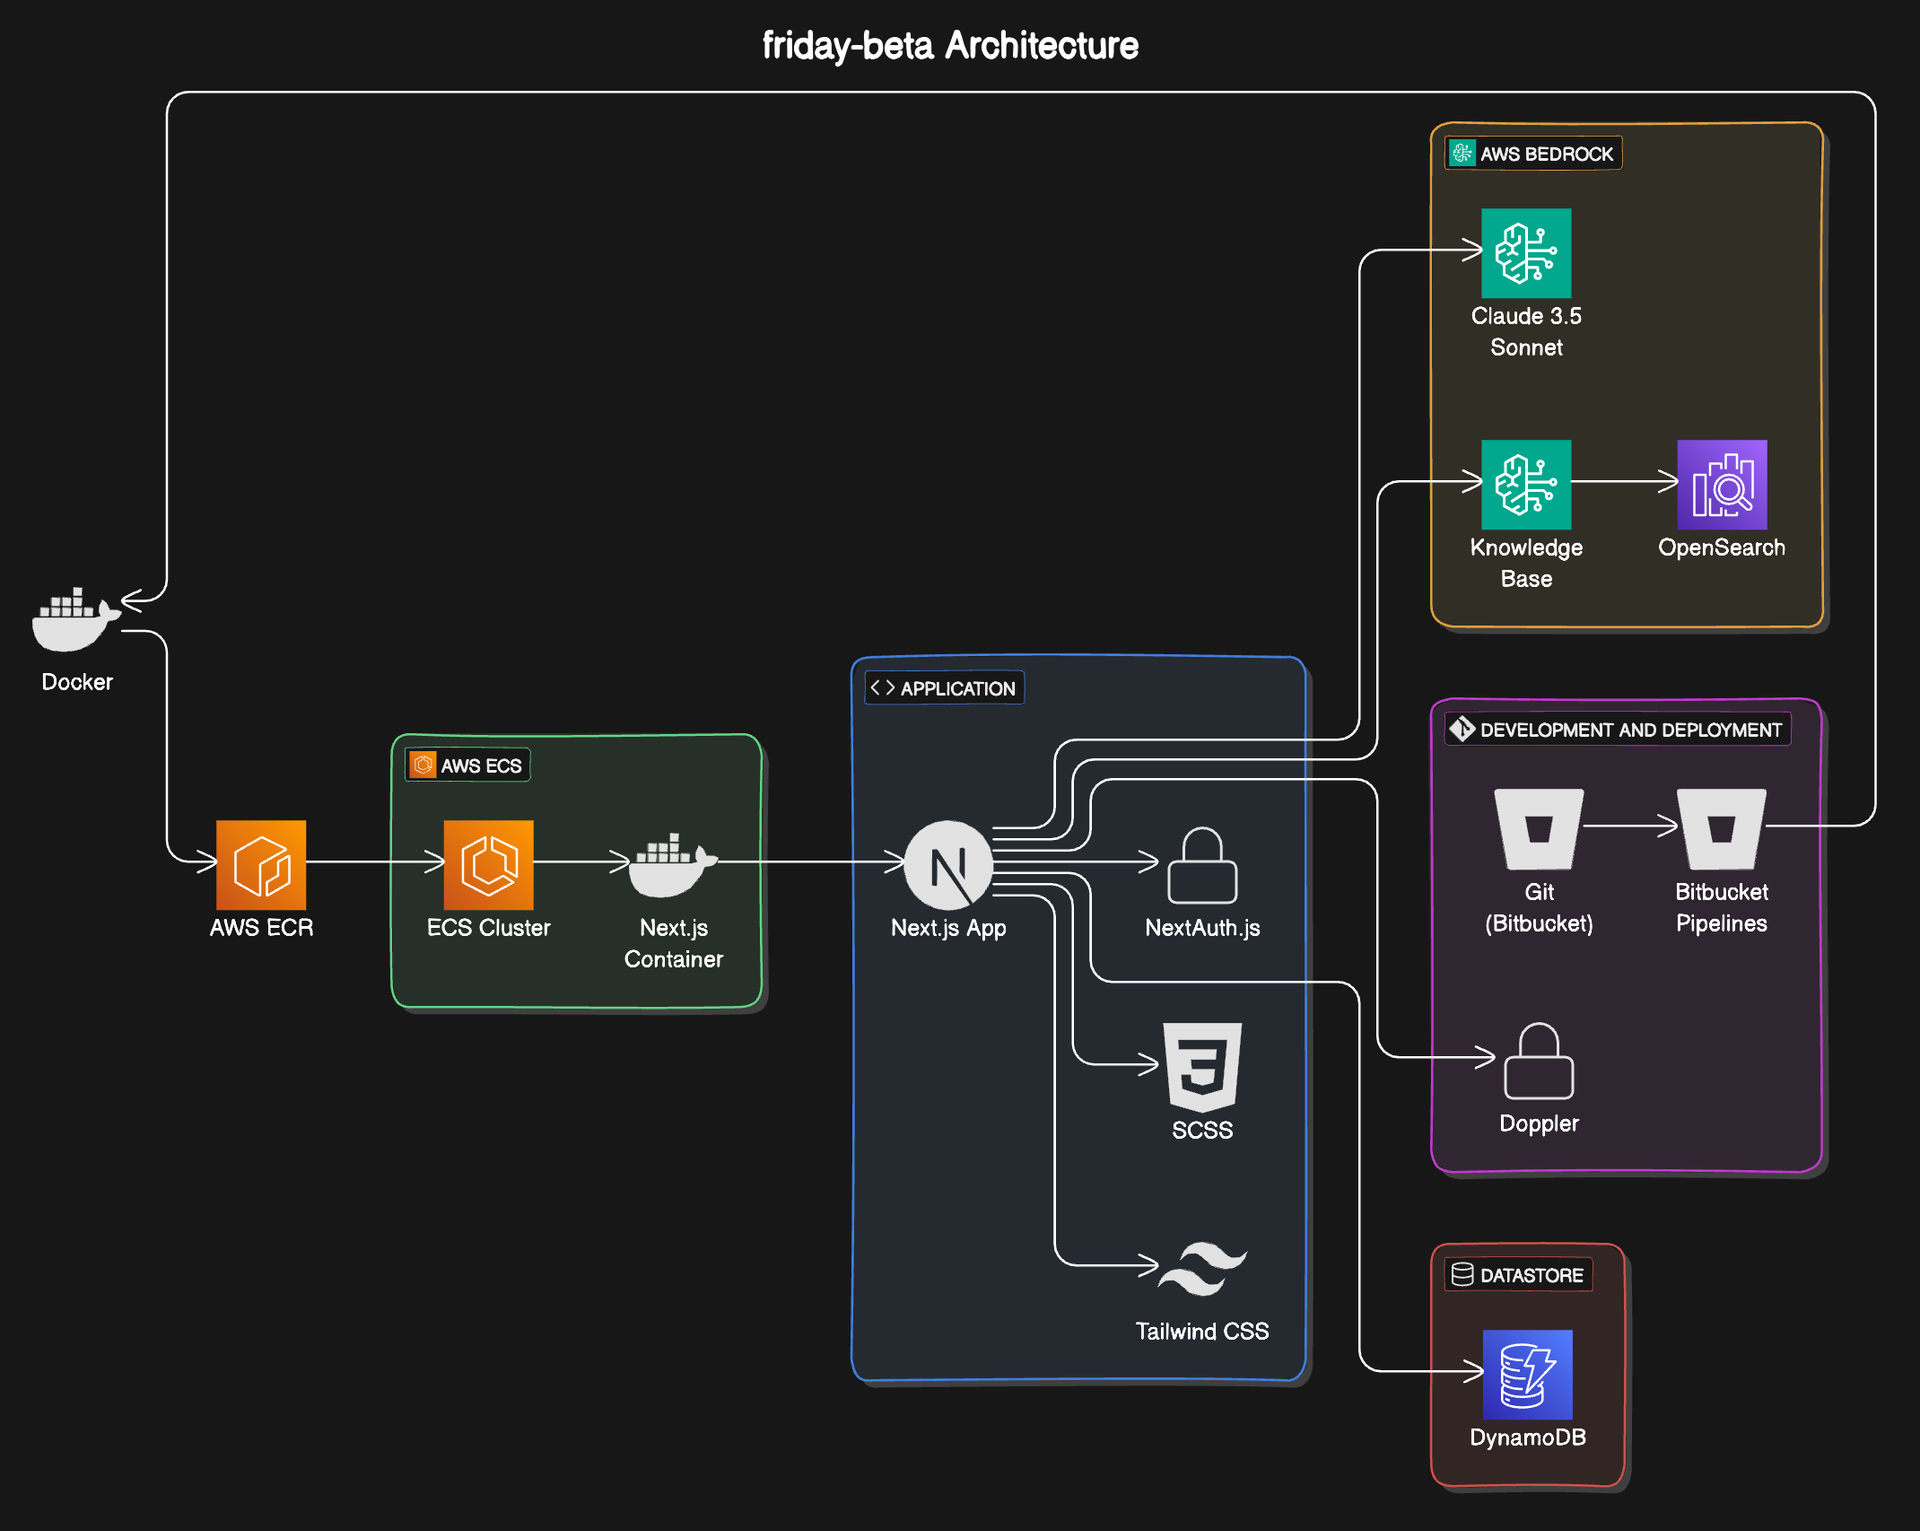Click the Bitbucket Pipelines bucket icon
Screen dimensions: 1920x1531
(1722, 829)
